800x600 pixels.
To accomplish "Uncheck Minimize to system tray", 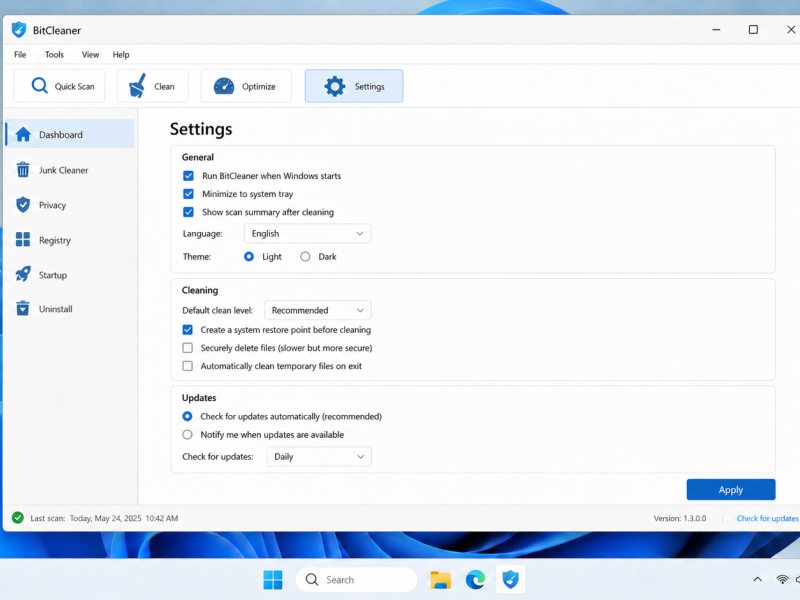I will click(x=188, y=194).
